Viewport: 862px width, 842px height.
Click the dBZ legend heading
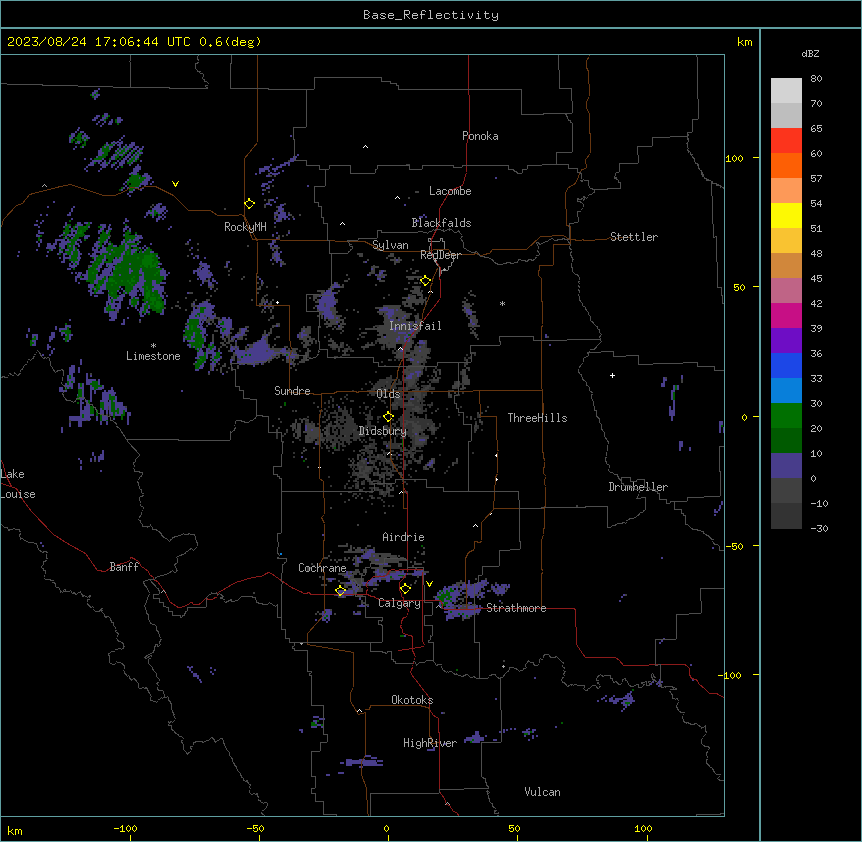coord(810,54)
